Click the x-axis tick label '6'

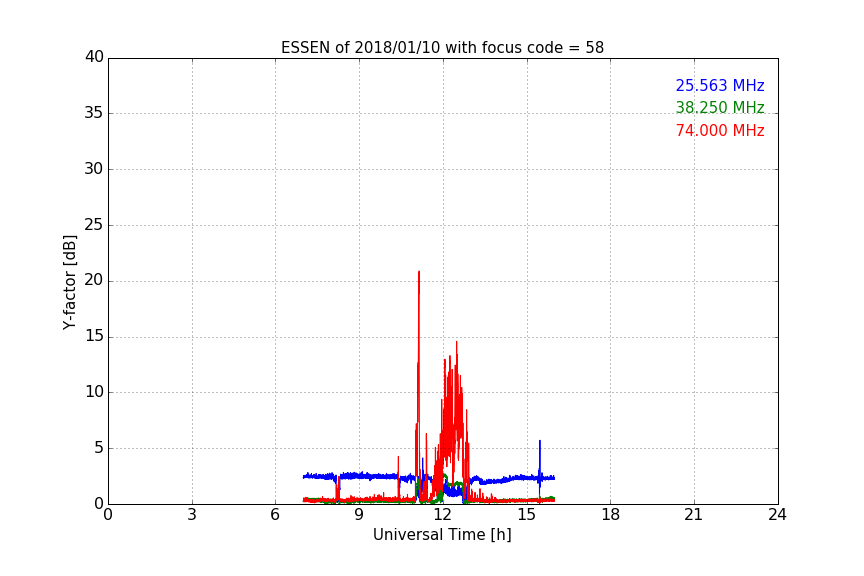(275, 515)
